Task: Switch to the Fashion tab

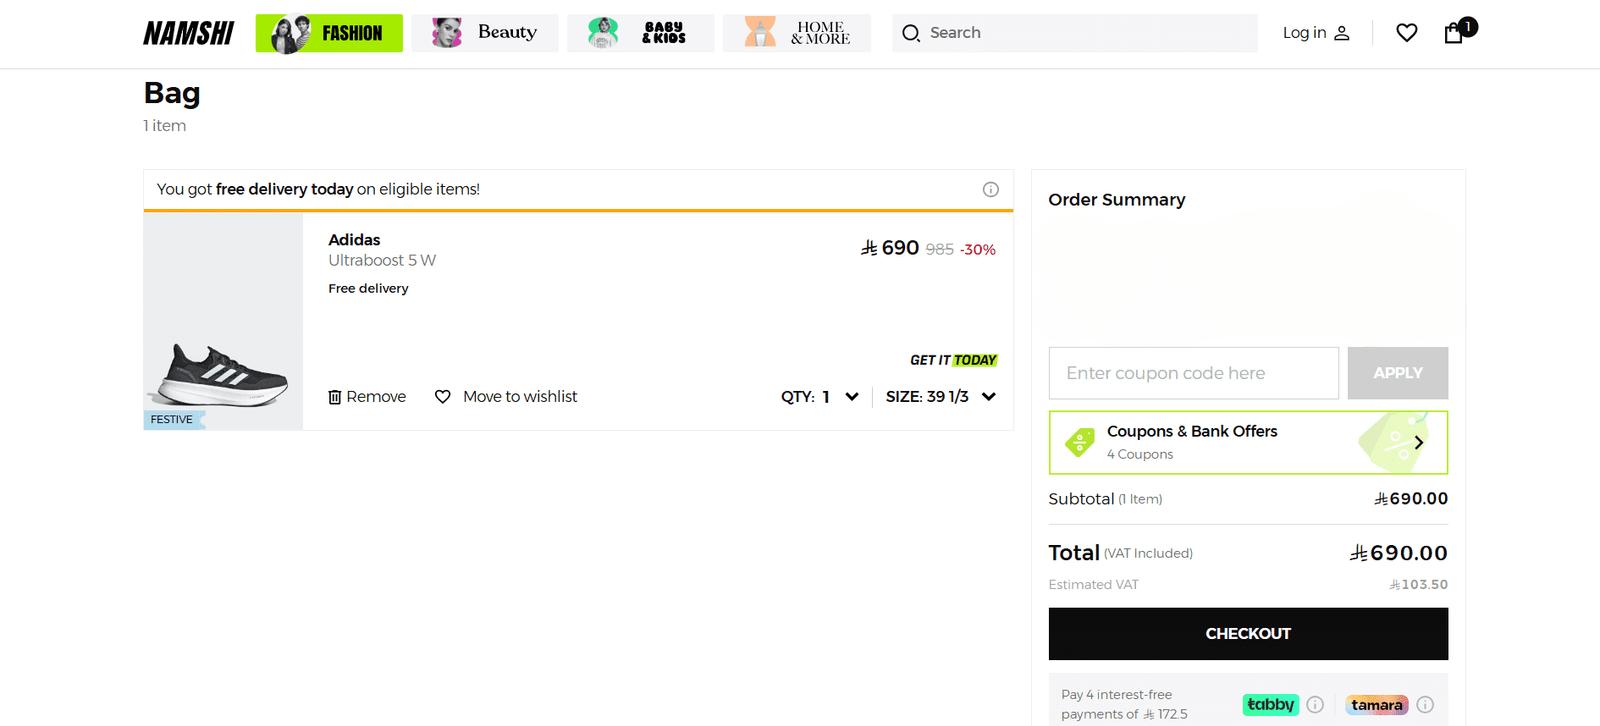Action: pos(329,33)
